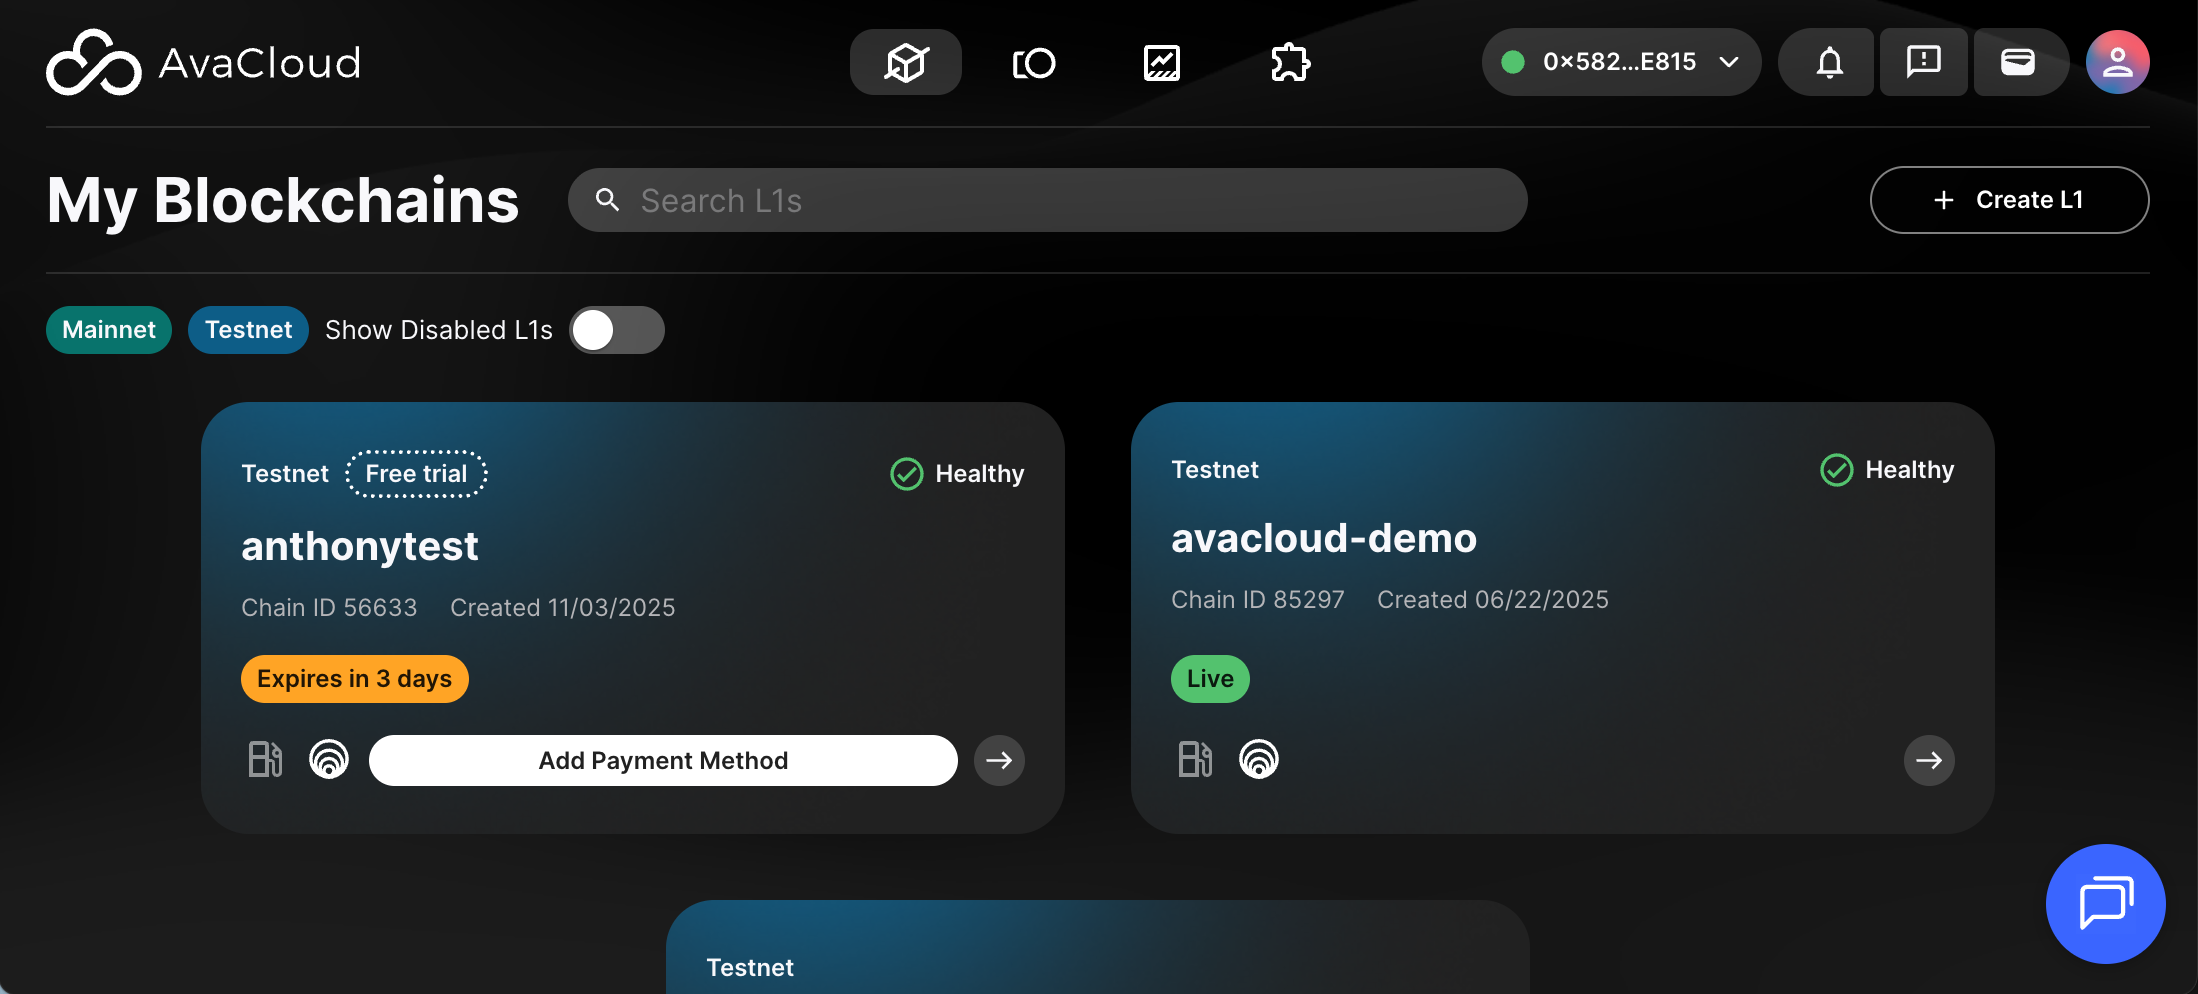
Task: Open anthonytest via its arrow button
Action: point(999,760)
